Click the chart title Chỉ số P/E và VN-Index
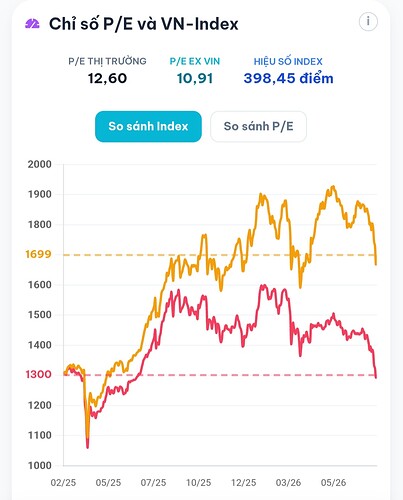 (144, 24)
